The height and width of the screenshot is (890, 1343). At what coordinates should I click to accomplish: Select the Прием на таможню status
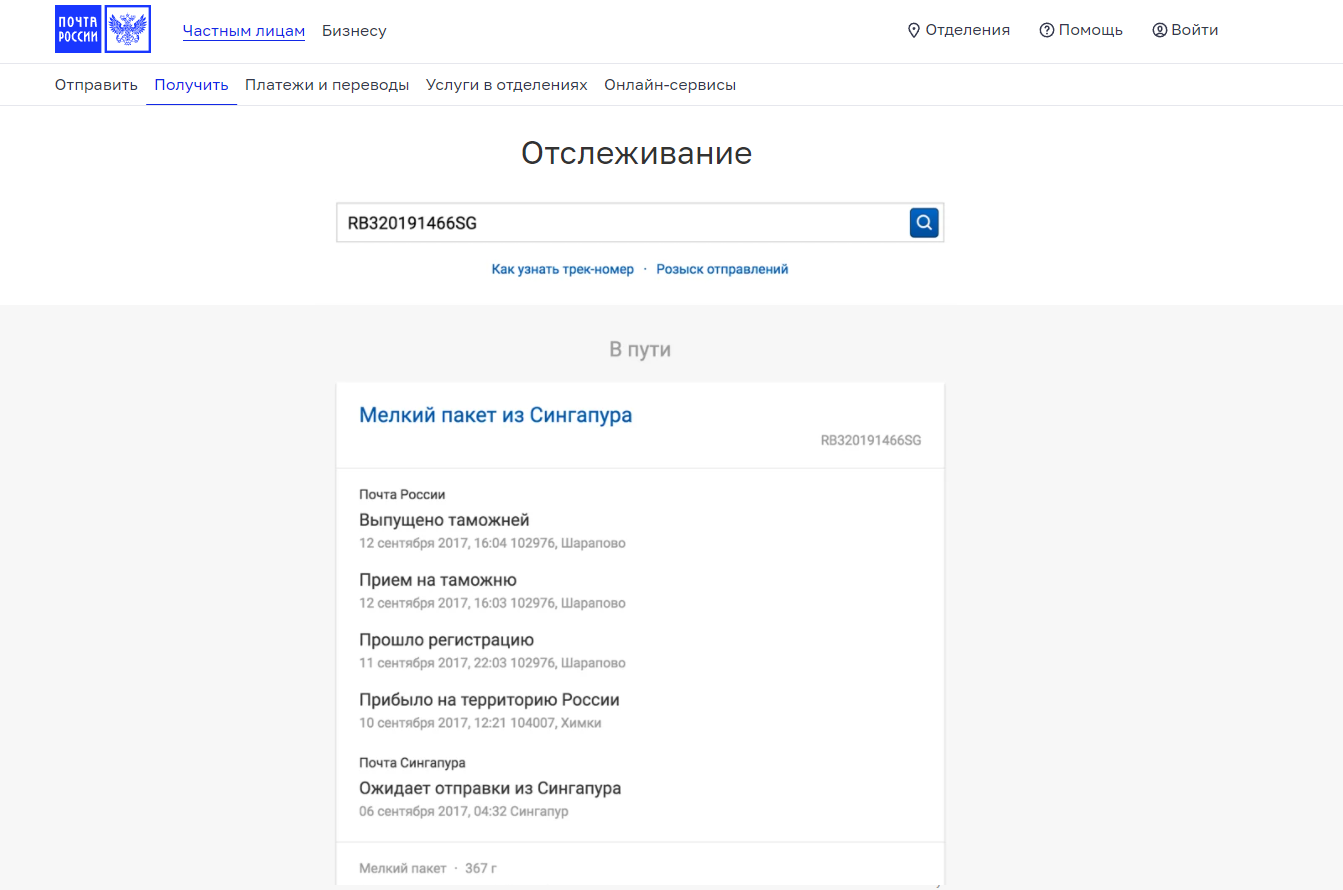[x=438, y=580]
